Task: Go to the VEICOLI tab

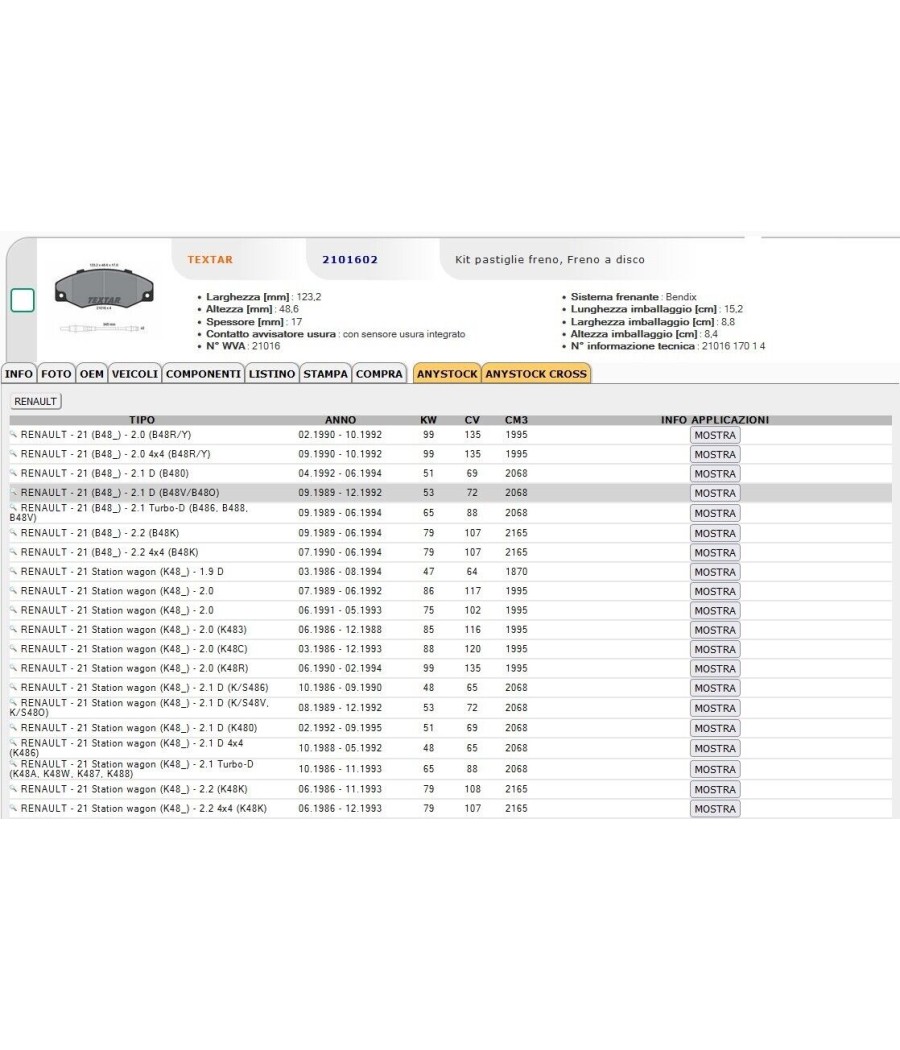Action: pos(135,374)
